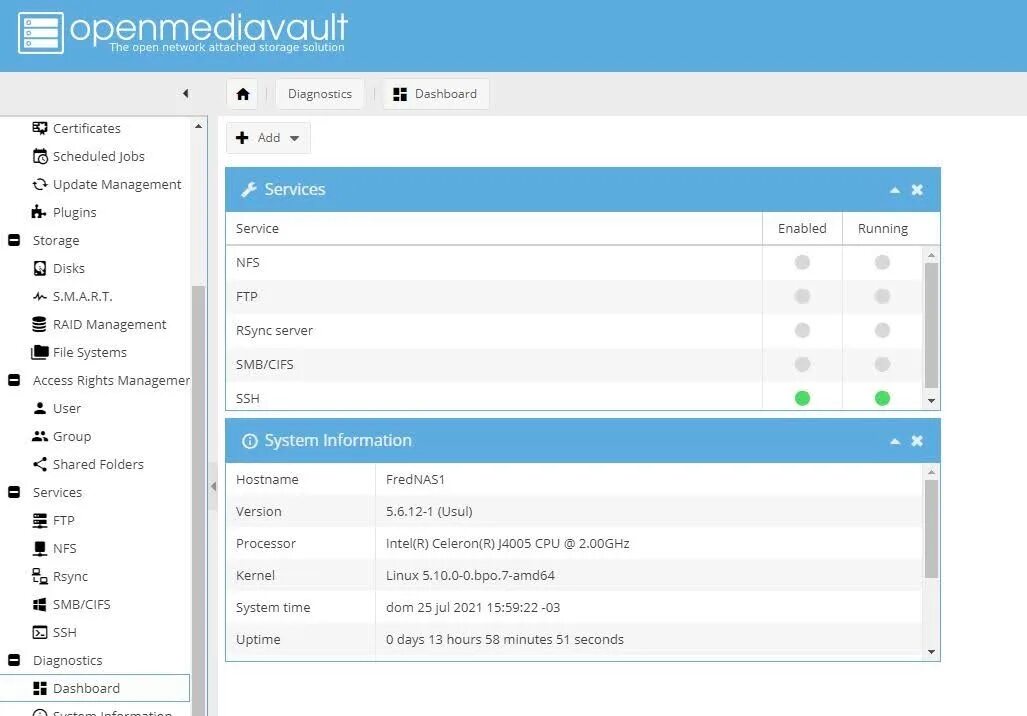Click SMB/CIFS Enabled indicator
Screen dimensions: 1027x716
[x=802, y=364]
